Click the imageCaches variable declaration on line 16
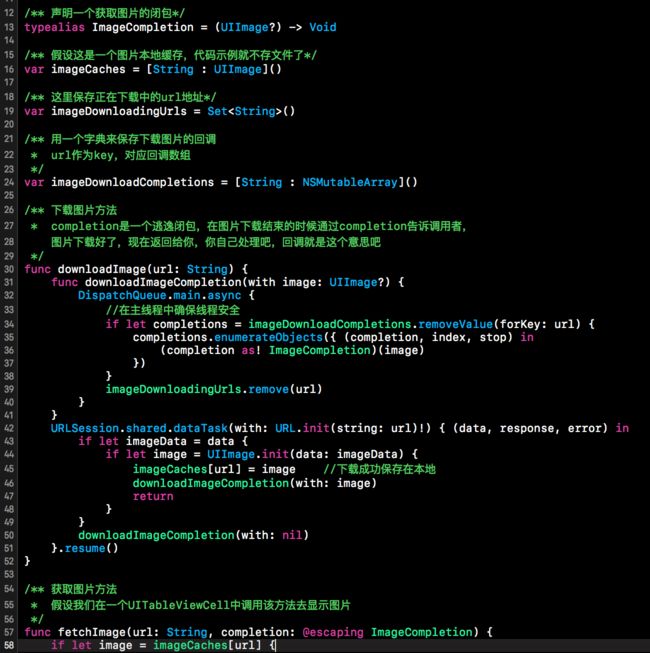Image resolution: width=650 pixels, height=653 pixels. (88, 69)
